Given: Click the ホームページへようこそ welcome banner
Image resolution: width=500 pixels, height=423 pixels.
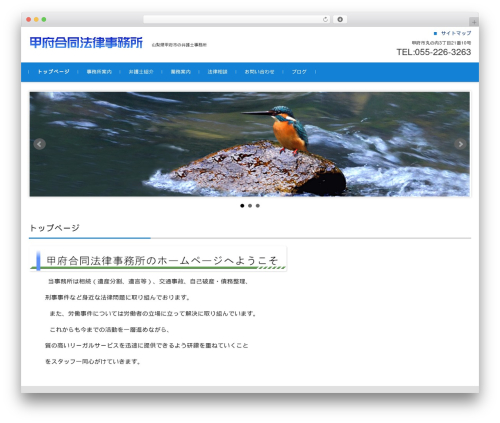Looking at the screenshot, I should pos(158,259).
